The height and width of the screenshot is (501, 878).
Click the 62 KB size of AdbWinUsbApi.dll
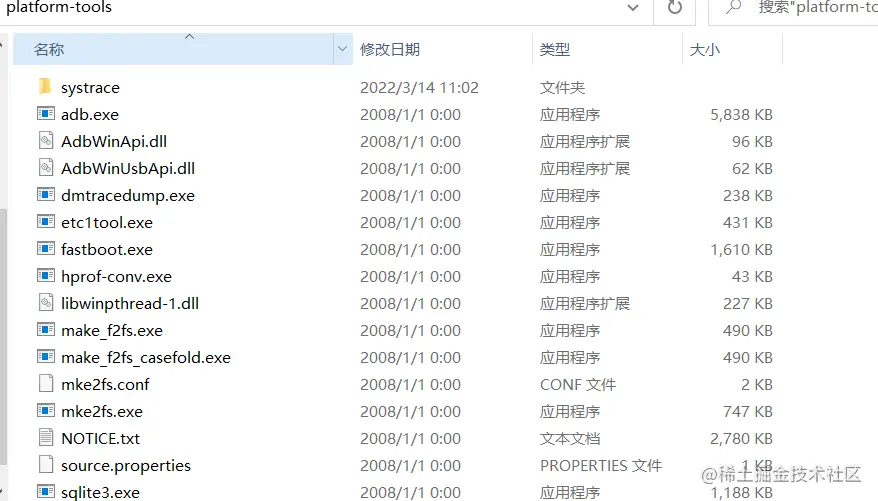pyautogui.click(x=752, y=168)
